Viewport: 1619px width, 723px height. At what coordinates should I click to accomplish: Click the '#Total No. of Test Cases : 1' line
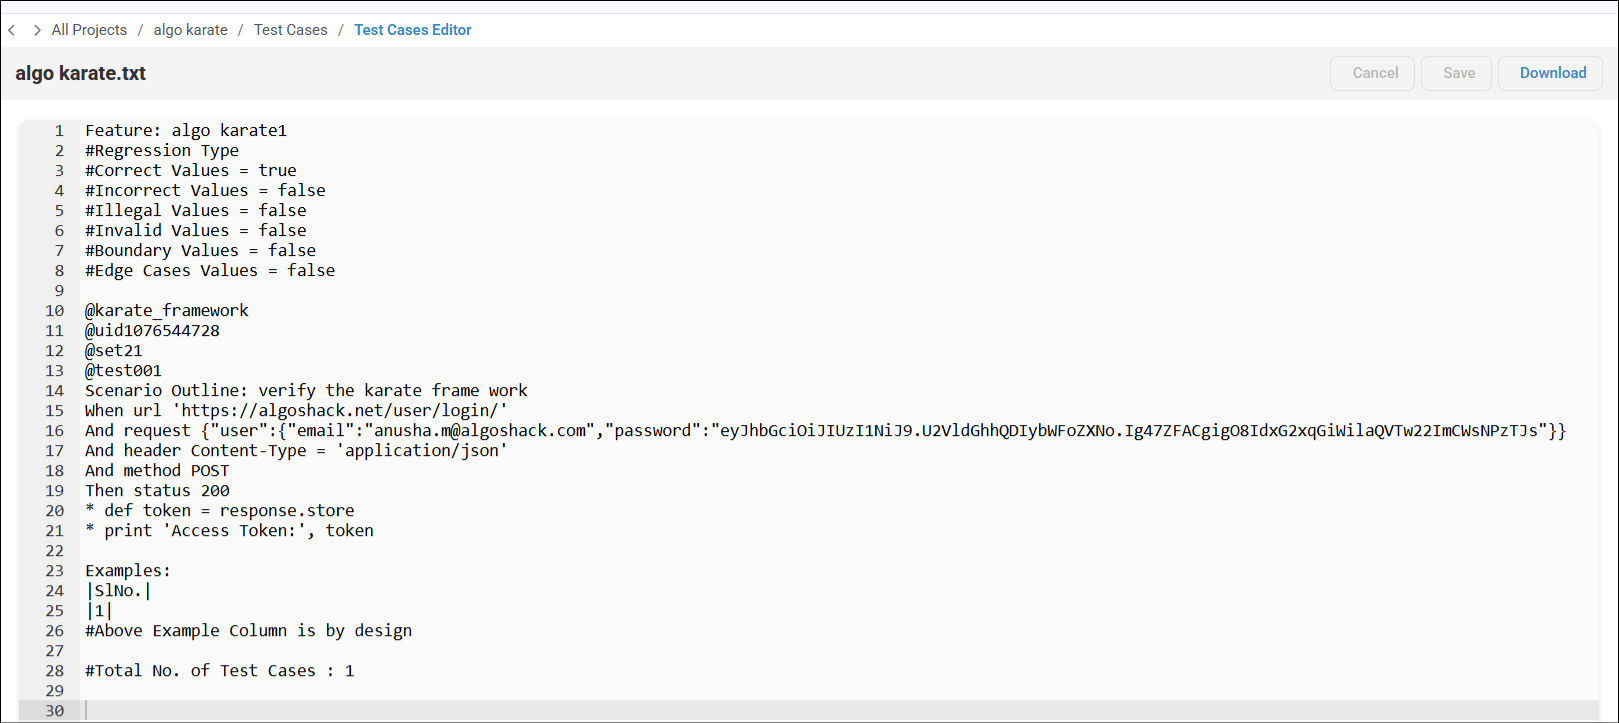pos(220,670)
